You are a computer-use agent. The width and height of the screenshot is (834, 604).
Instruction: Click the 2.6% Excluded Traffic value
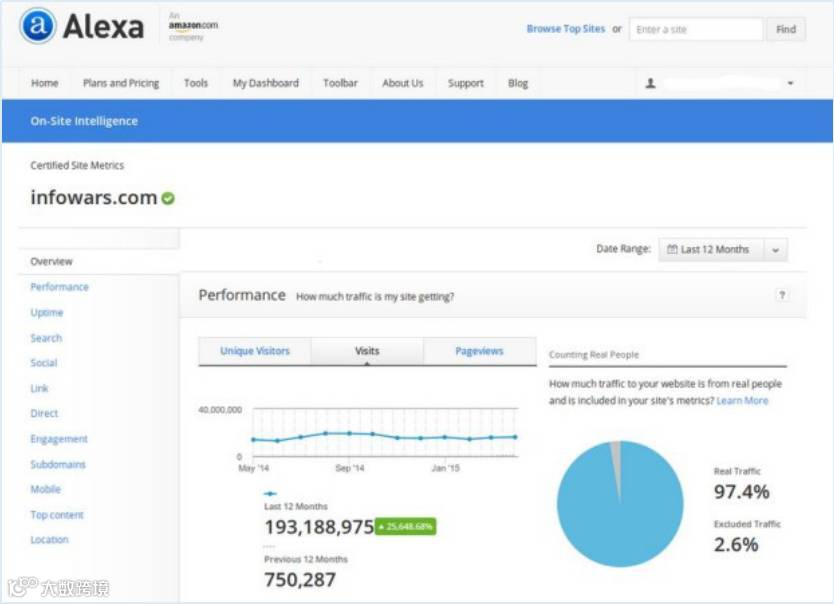point(736,544)
